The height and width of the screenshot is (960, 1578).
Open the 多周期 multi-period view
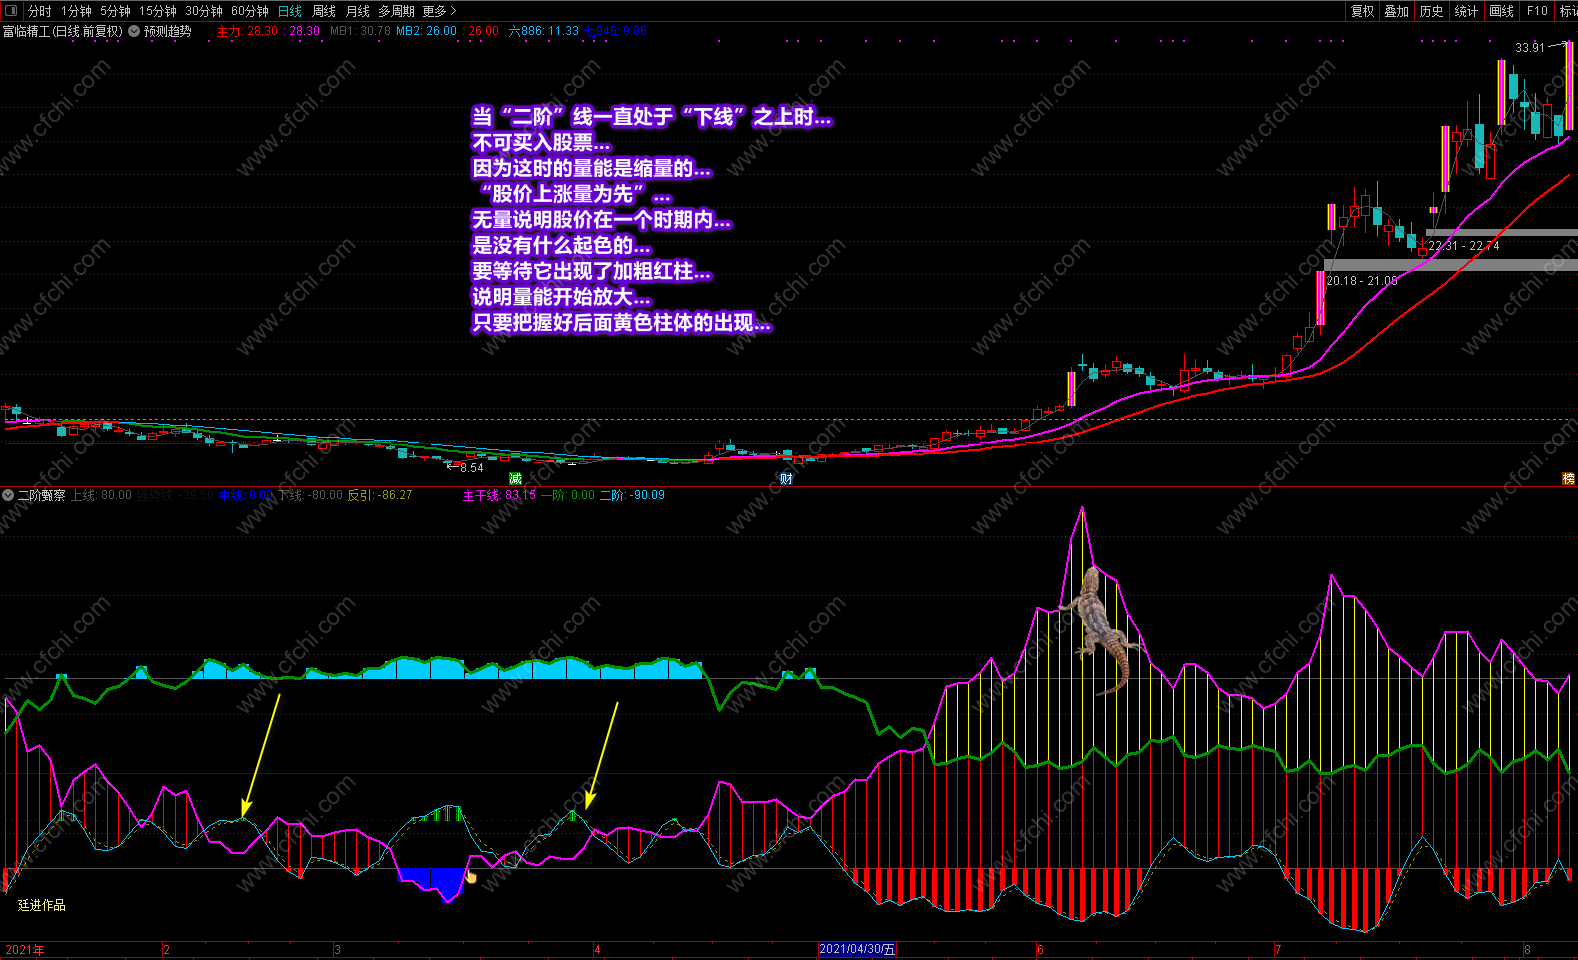(x=397, y=11)
